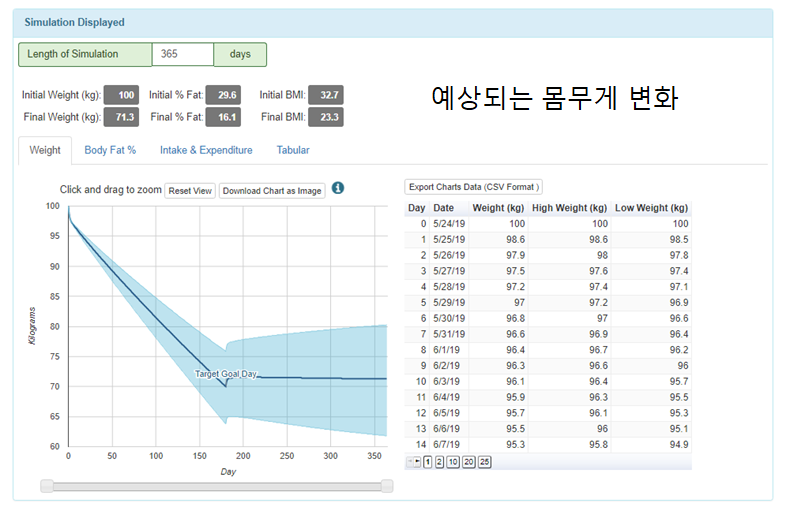Image resolution: width=786 pixels, height=517 pixels.
Task: Open the Body Fat % tab
Action: (x=110, y=150)
